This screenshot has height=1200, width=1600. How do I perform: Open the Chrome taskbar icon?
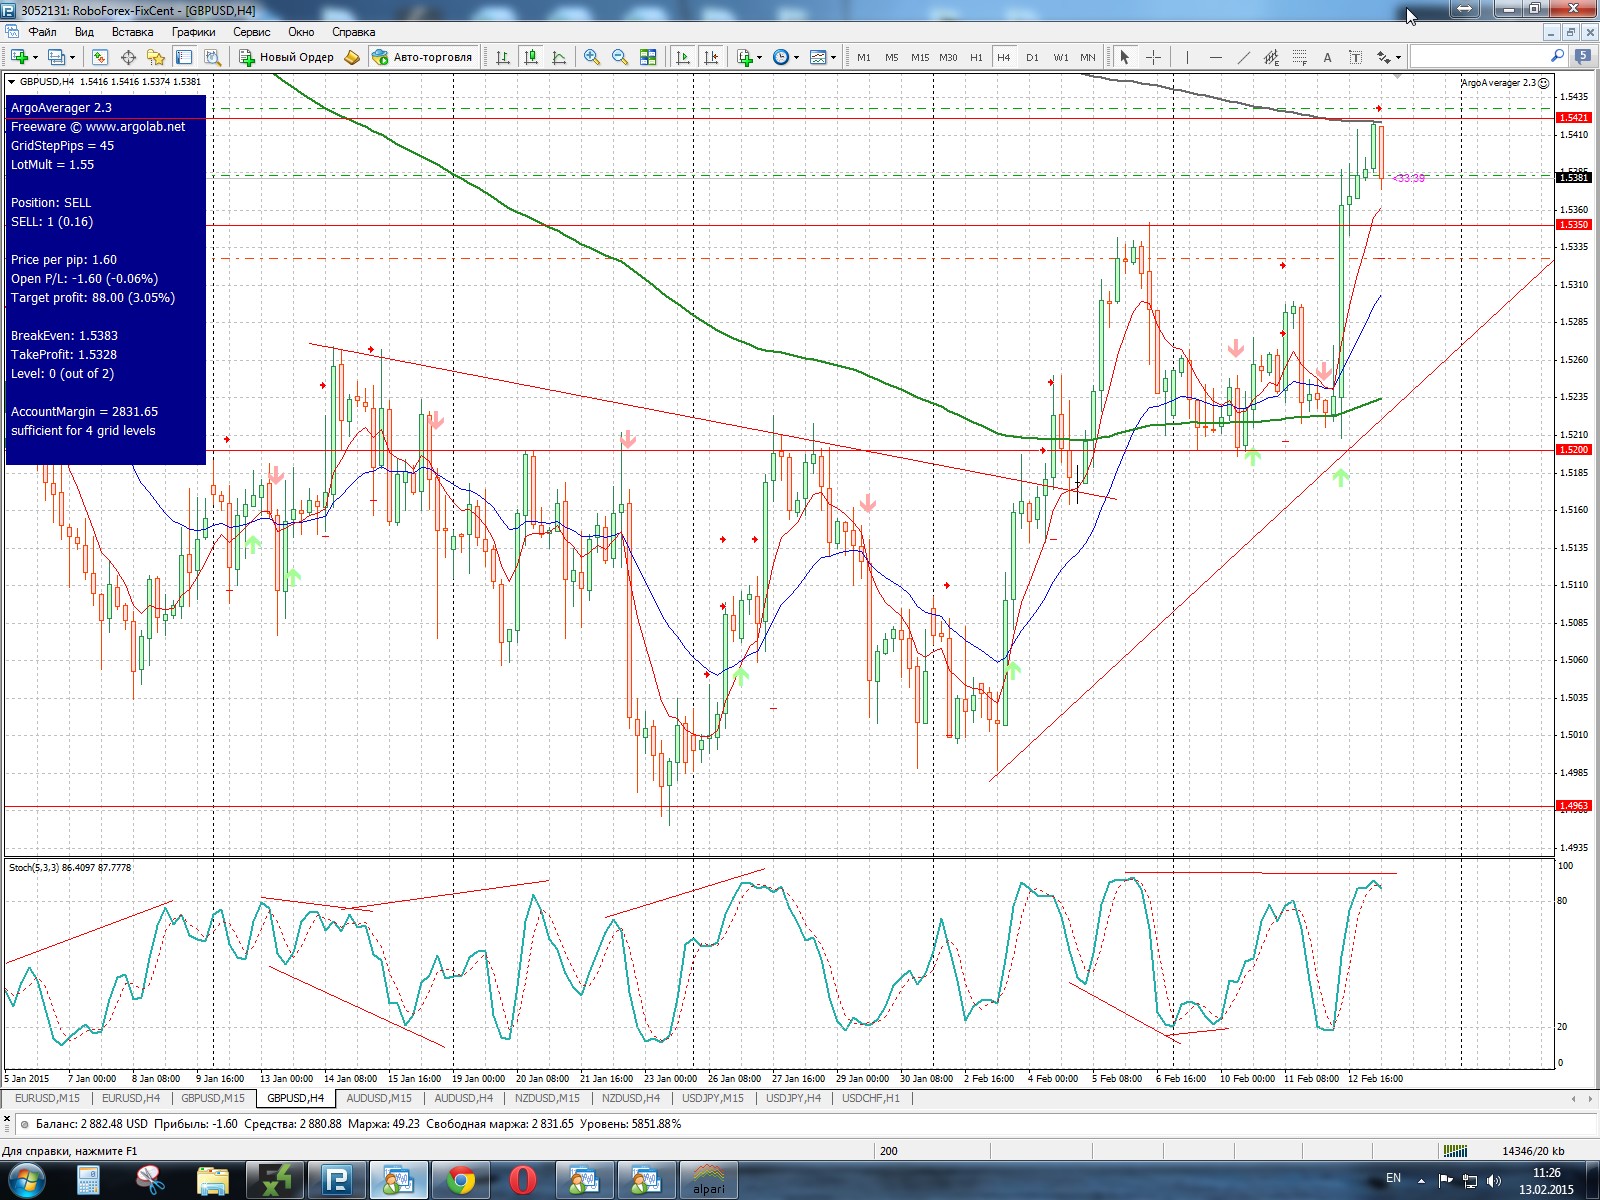(x=461, y=1180)
